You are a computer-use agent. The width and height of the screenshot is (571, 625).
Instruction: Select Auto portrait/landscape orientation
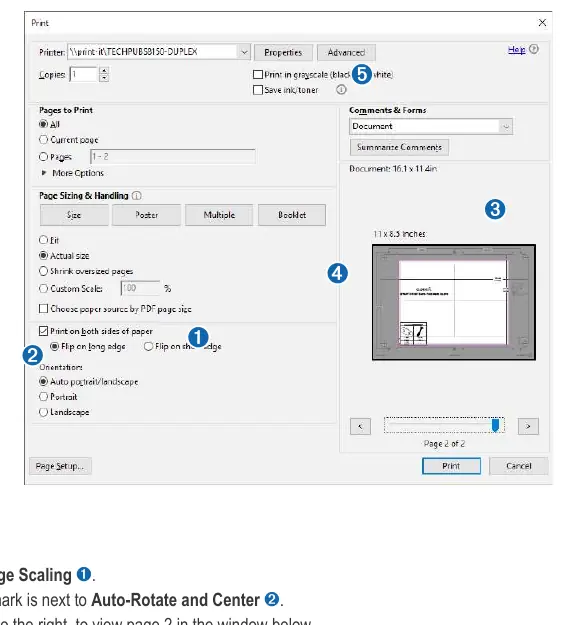coord(43,381)
